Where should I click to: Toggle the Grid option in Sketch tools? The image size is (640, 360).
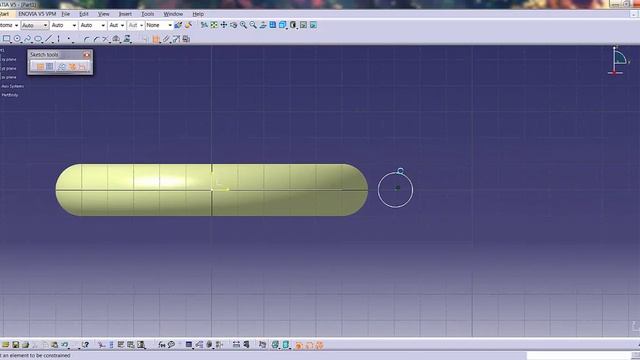[x=40, y=67]
